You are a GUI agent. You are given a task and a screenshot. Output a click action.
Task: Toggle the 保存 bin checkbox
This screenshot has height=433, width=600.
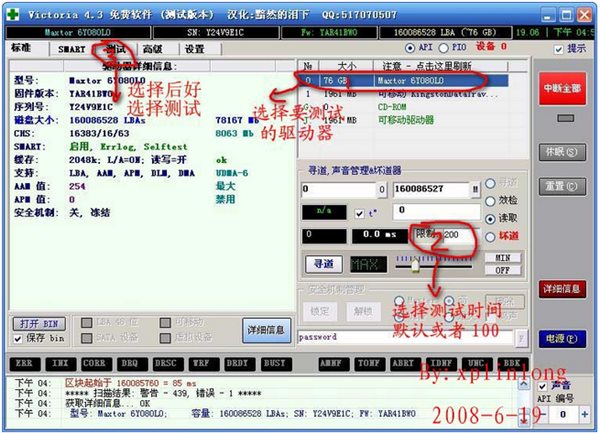point(18,339)
